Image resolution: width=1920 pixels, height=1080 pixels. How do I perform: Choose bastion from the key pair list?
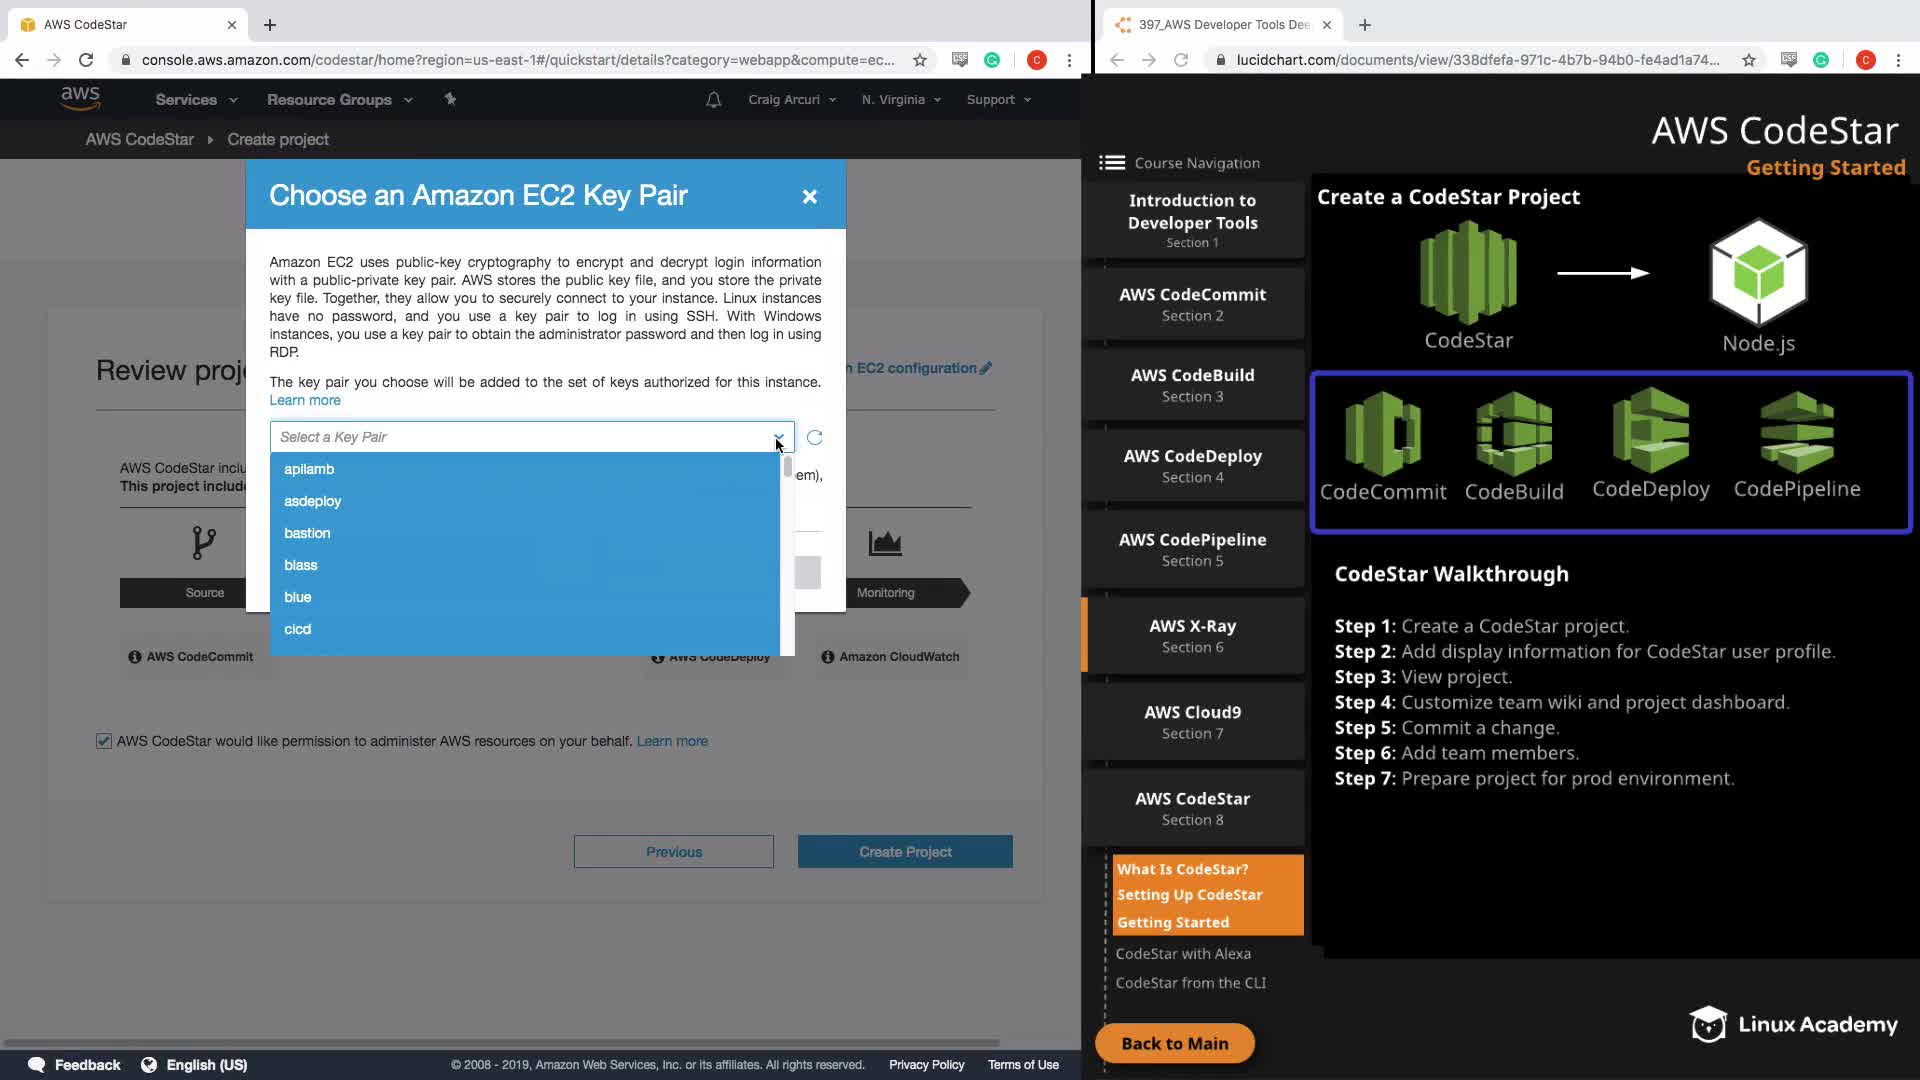click(x=307, y=533)
